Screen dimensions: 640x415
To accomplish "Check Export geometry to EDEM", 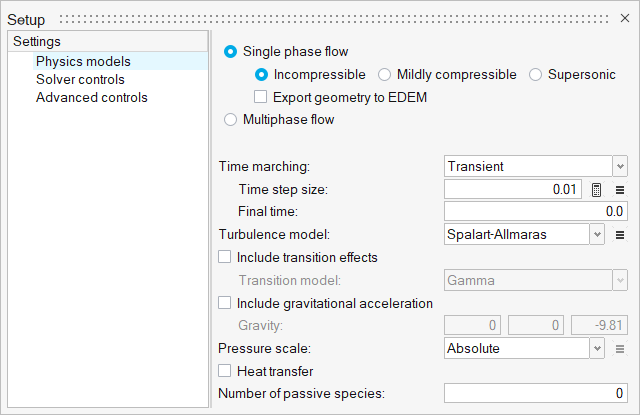I will (260, 97).
